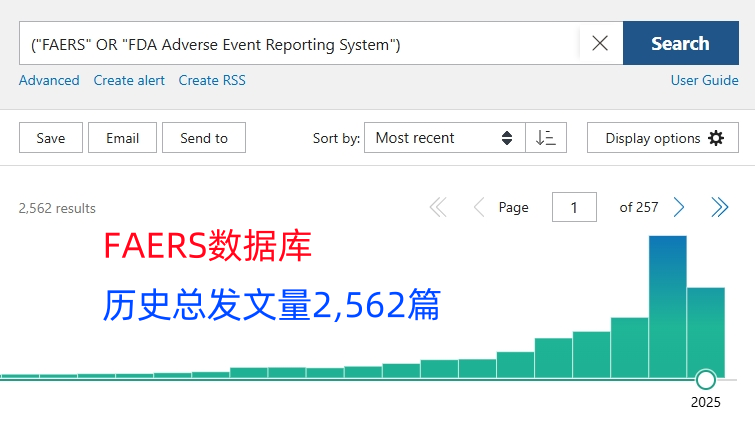
Task: Click the Search button
Action: click(x=680, y=43)
